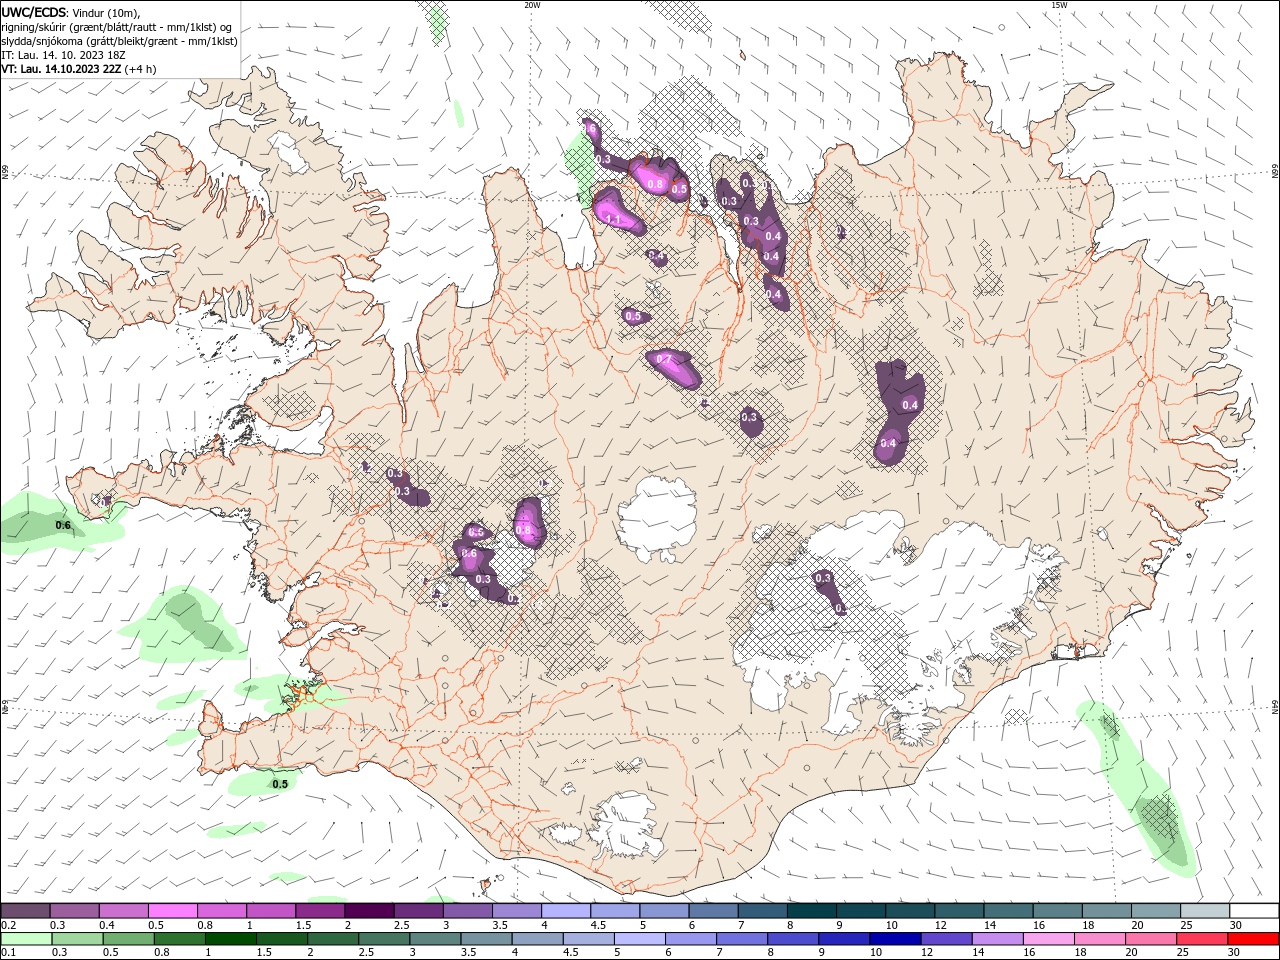Viewport: 1280px width, 960px height.
Task: Click the 0.2 swatch in the purple snow legend
Action: 25,911
